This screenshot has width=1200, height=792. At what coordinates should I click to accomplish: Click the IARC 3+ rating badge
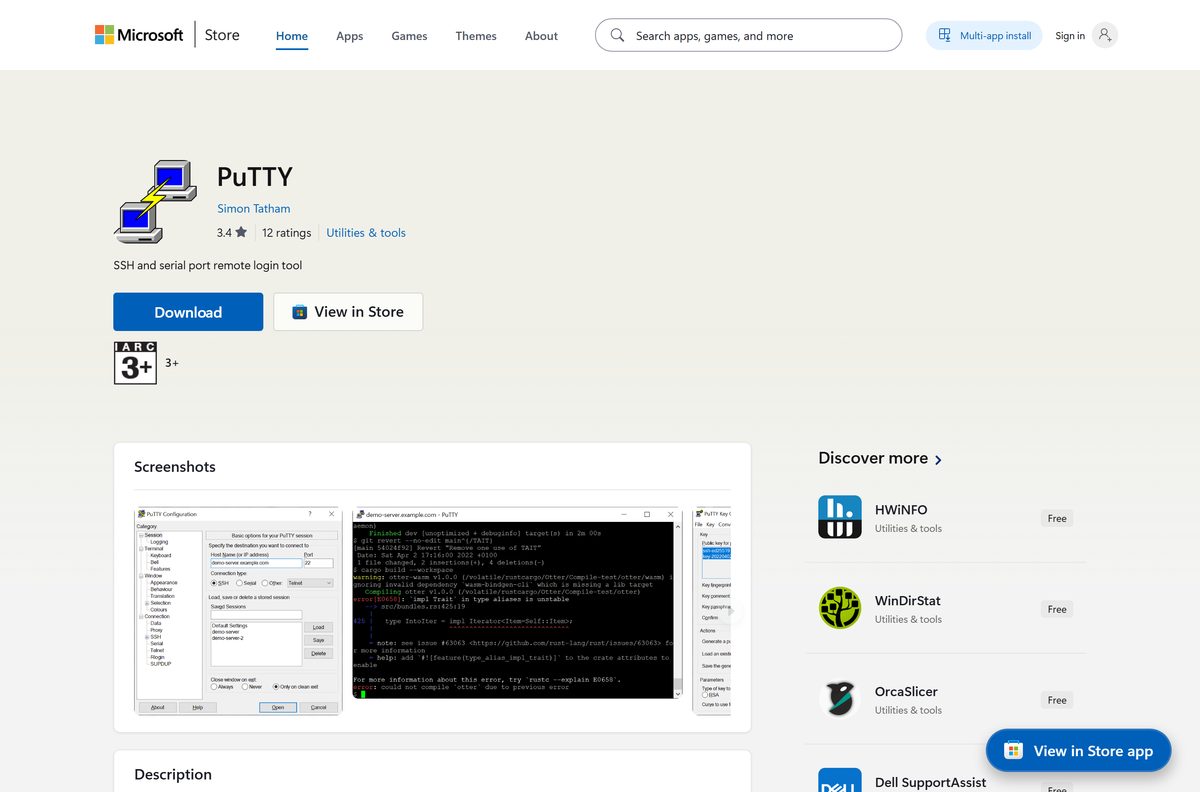pyautogui.click(x=136, y=363)
